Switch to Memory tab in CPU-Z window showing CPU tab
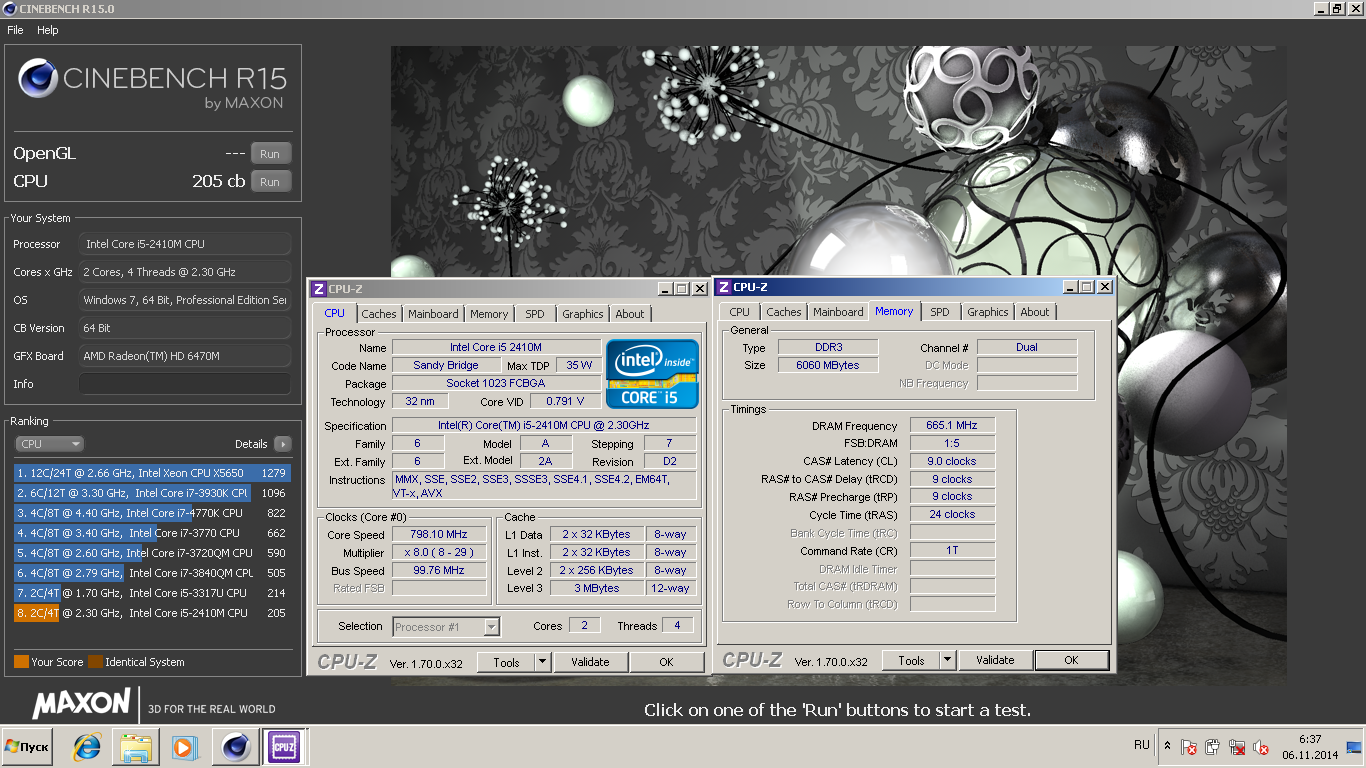1366x768 pixels. coord(489,314)
